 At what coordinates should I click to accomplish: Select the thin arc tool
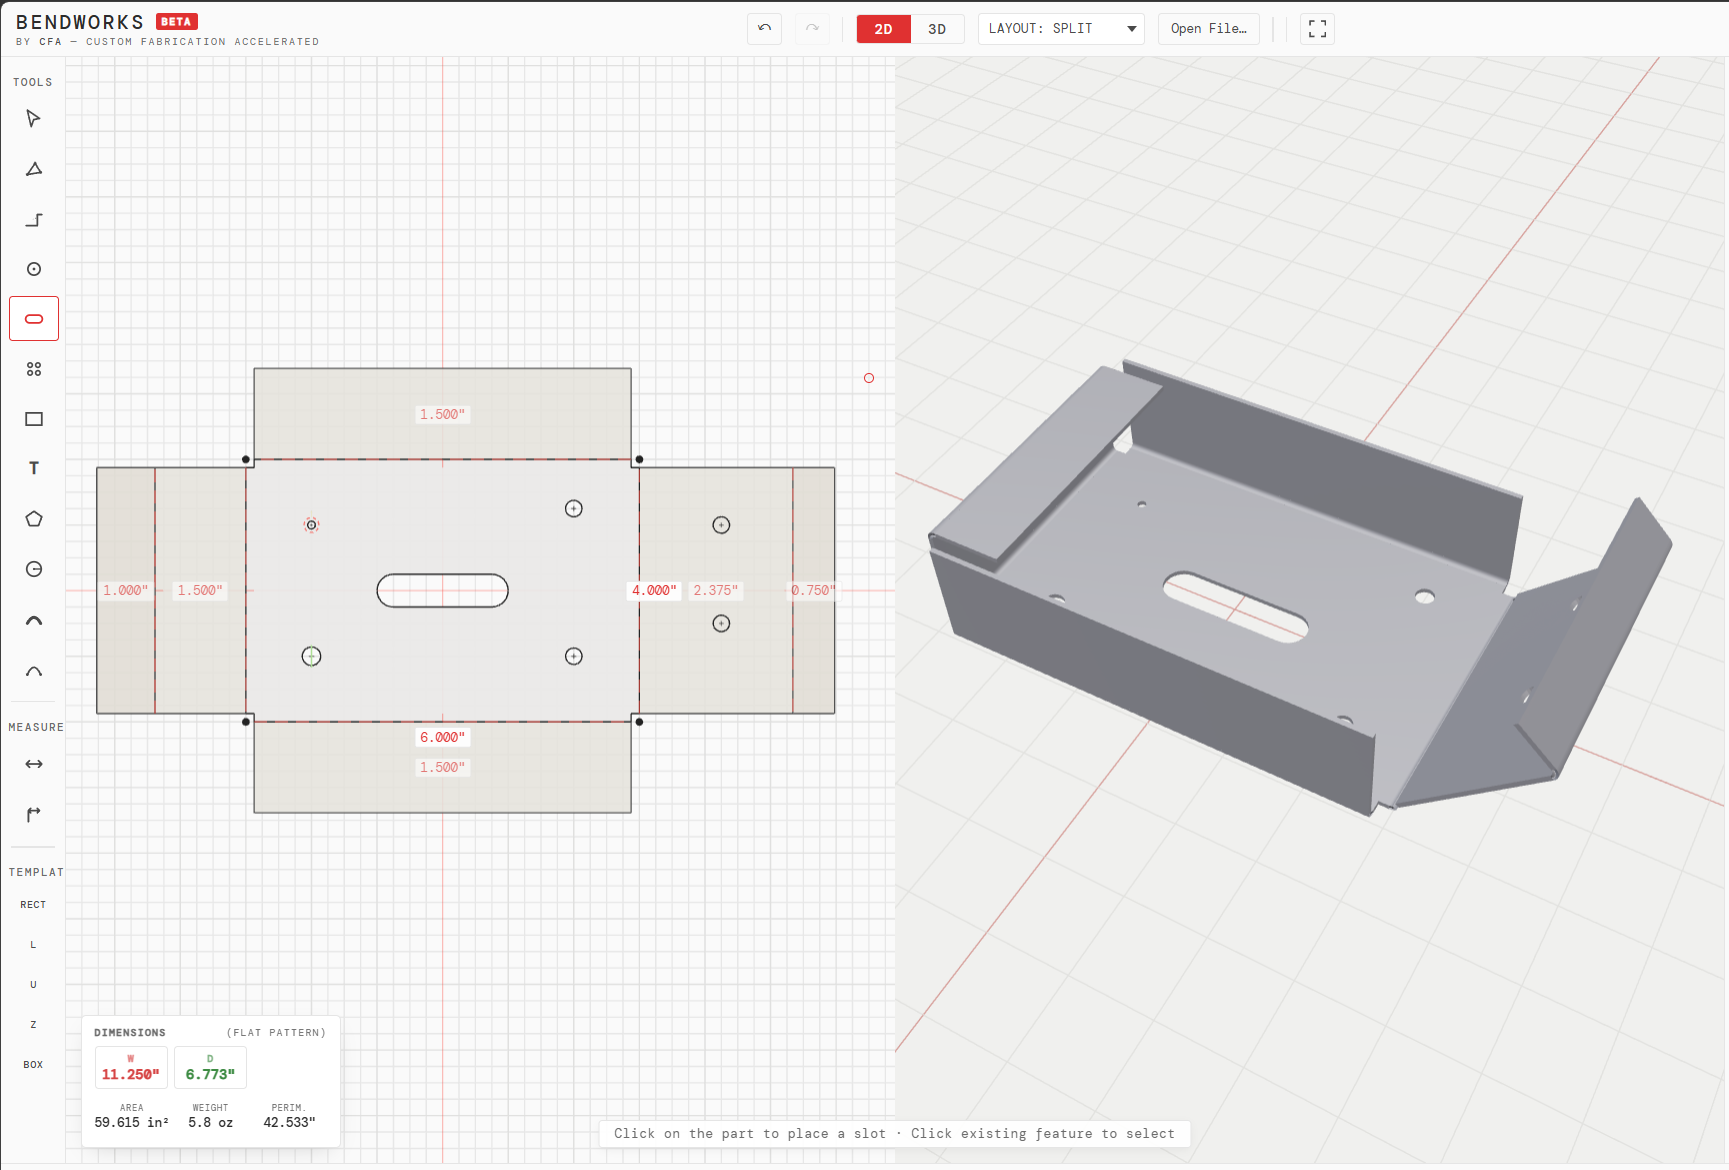34,671
